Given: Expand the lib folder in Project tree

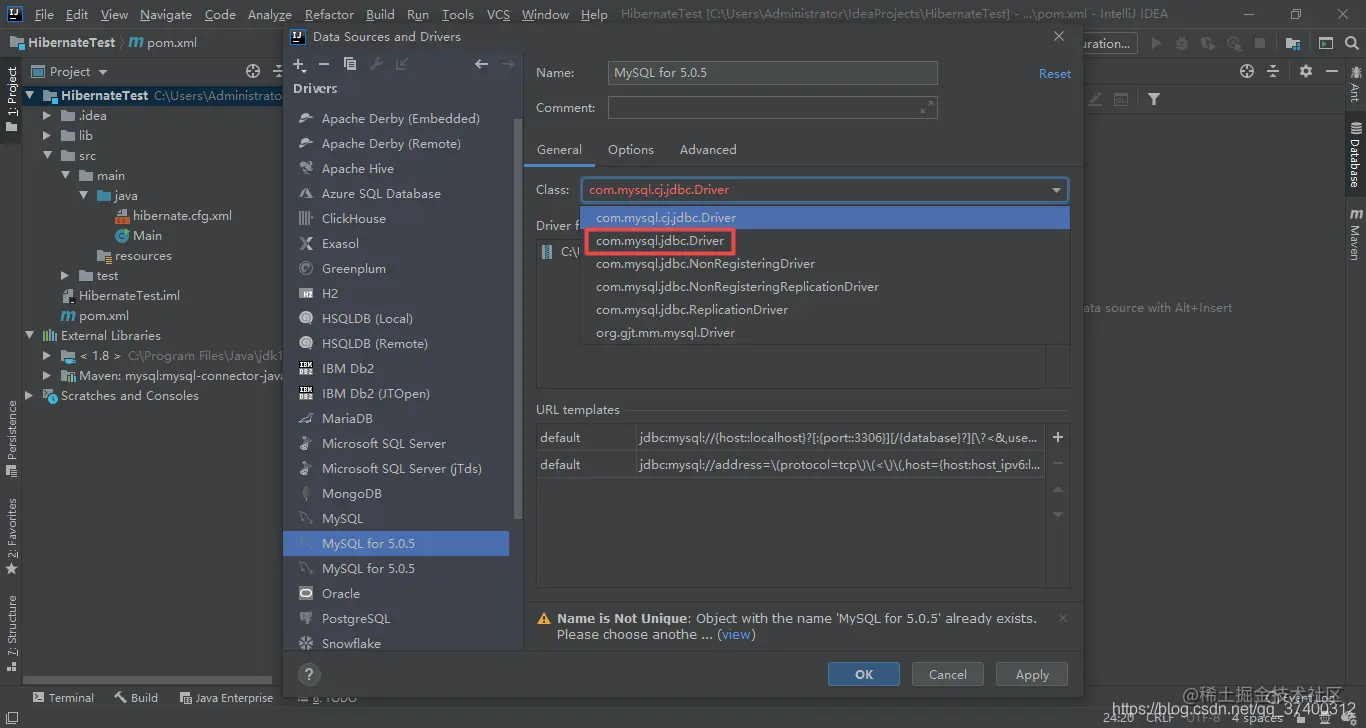Looking at the screenshot, I should [47, 135].
